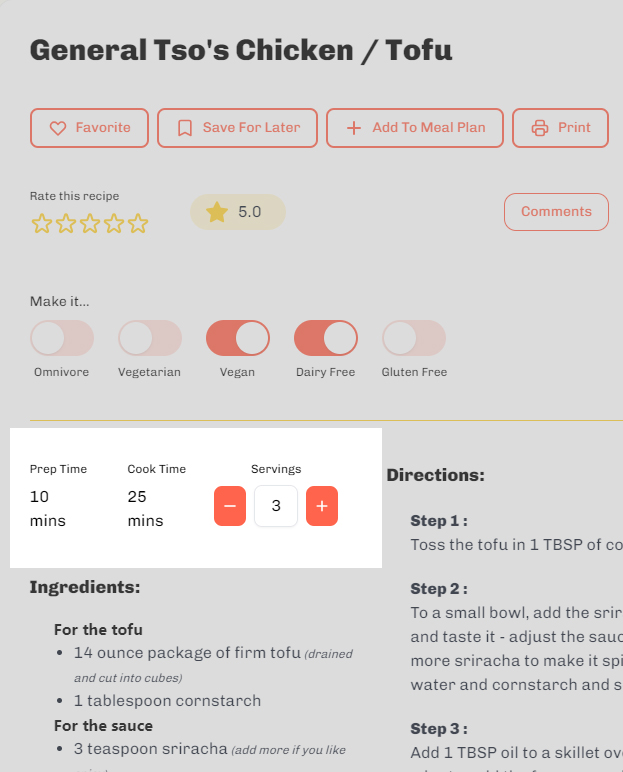Click the plus icon on Add To Meal Plan
Image resolution: width=623 pixels, height=772 pixels.
(354, 128)
